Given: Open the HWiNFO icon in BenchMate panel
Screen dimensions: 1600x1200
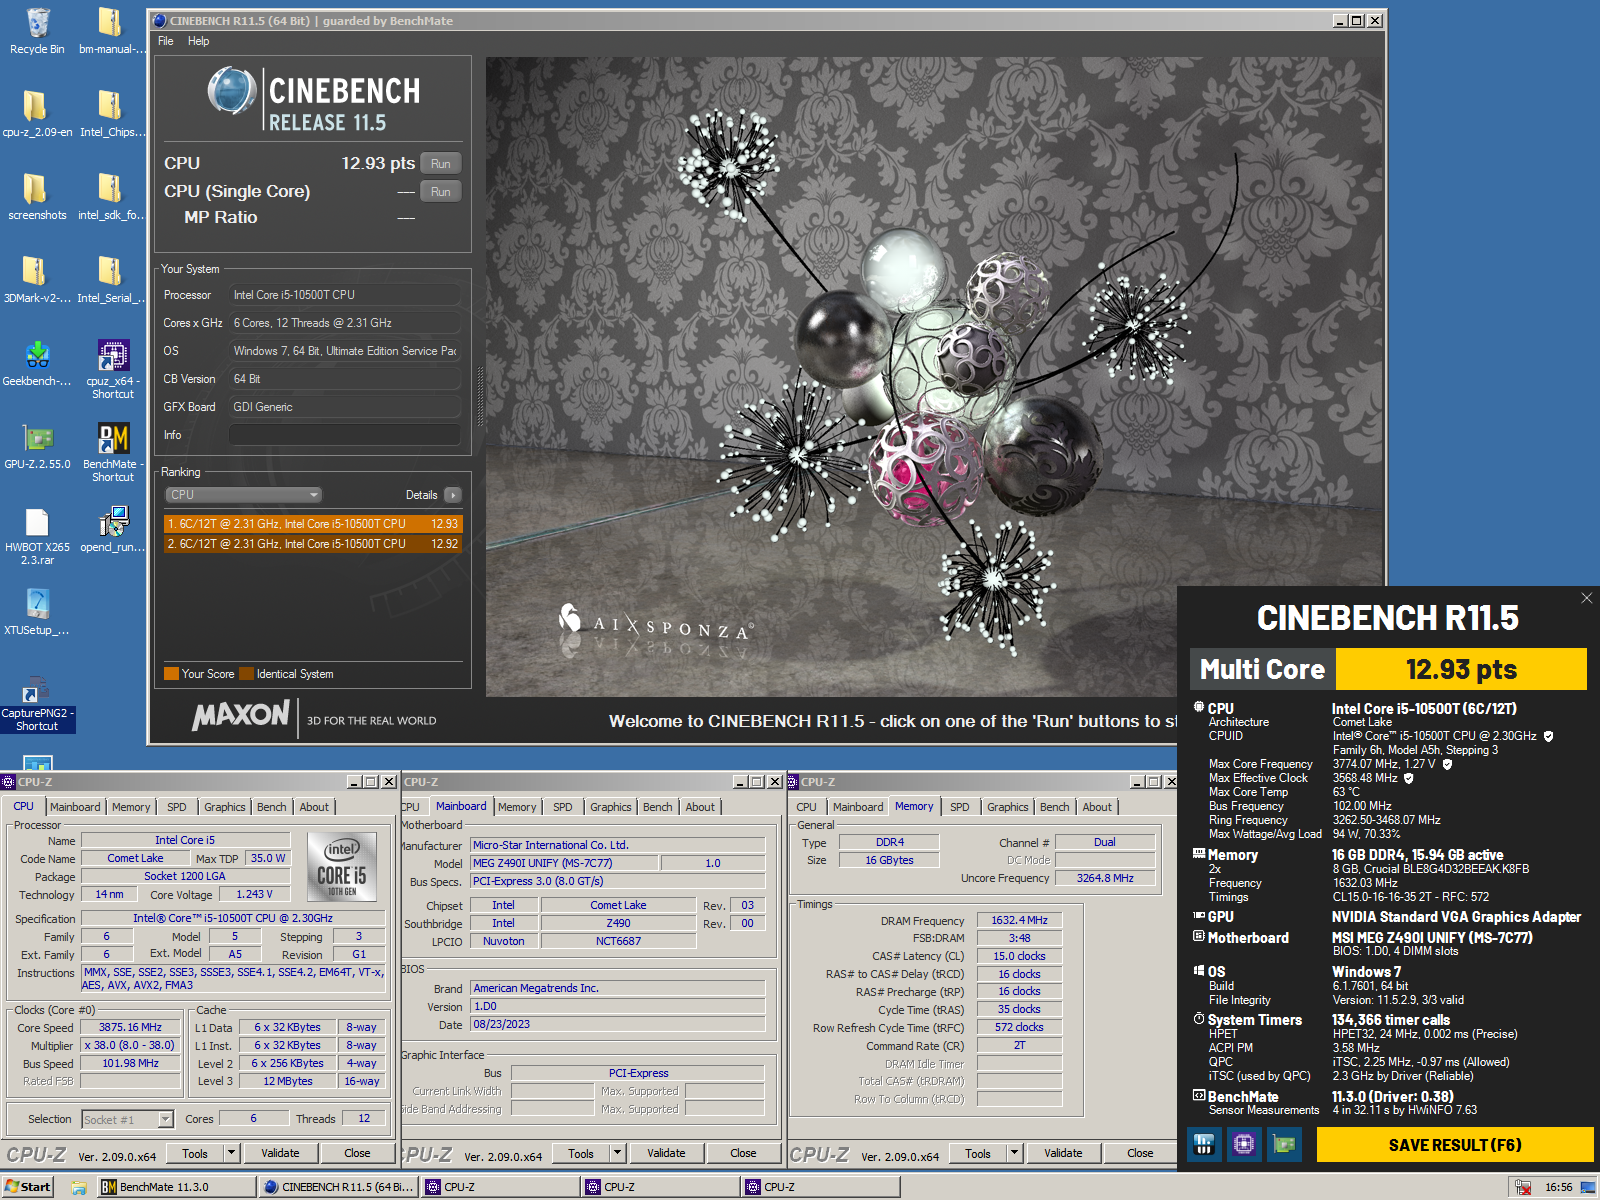Looking at the screenshot, I should pos(1204,1144).
